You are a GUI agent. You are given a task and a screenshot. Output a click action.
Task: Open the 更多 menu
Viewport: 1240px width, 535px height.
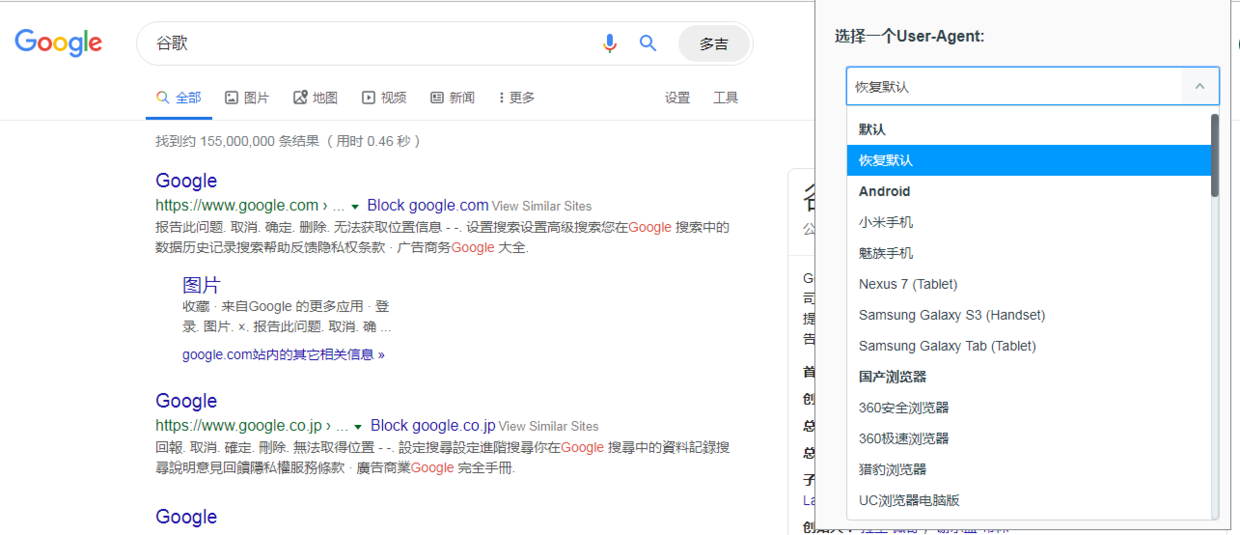coord(517,98)
